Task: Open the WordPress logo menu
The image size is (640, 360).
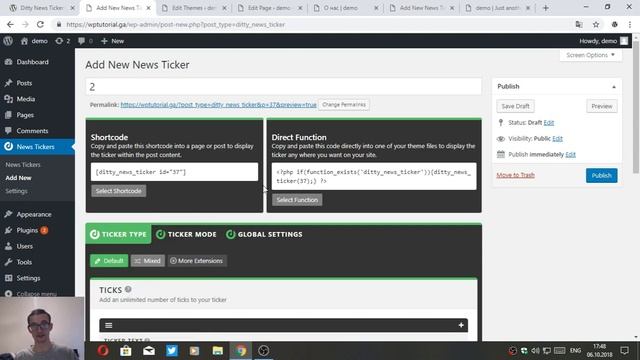Action: (8, 41)
